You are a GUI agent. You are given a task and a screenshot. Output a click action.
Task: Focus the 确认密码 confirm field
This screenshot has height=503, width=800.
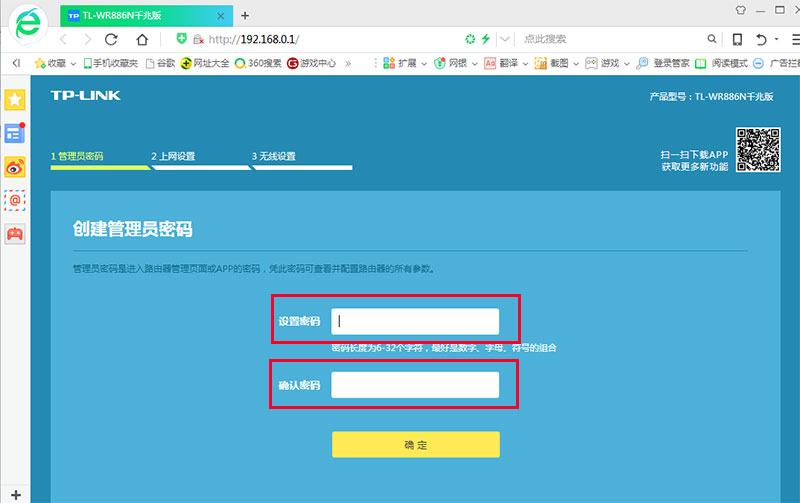[415, 385]
